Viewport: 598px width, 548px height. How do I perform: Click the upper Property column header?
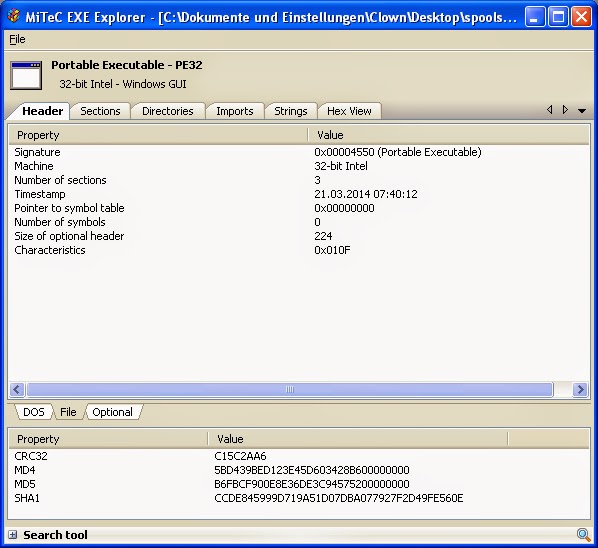[158, 135]
